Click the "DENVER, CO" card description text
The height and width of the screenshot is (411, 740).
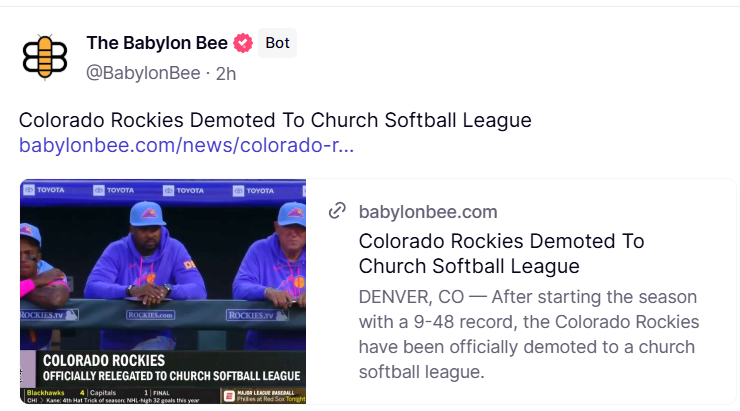click(x=528, y=334)
